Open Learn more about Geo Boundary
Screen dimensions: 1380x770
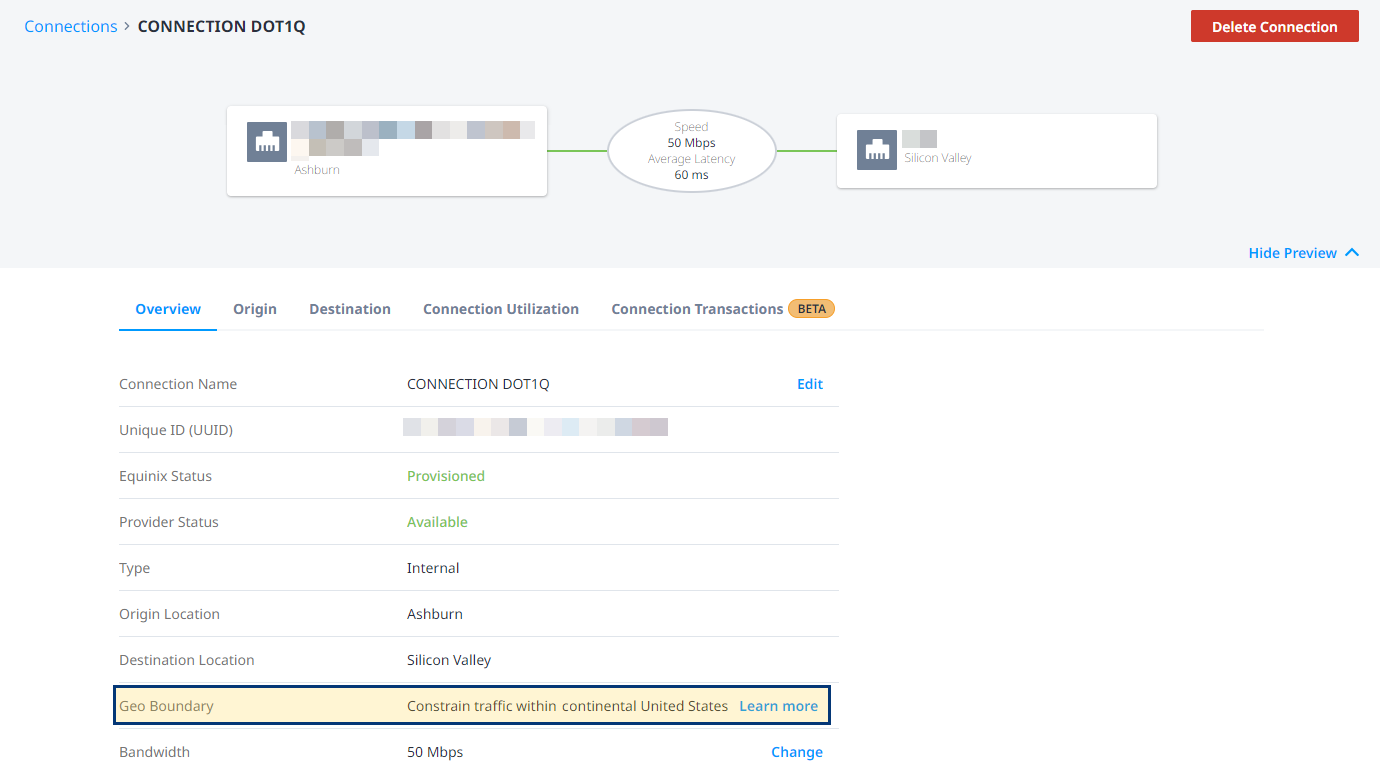pos(778,706)
